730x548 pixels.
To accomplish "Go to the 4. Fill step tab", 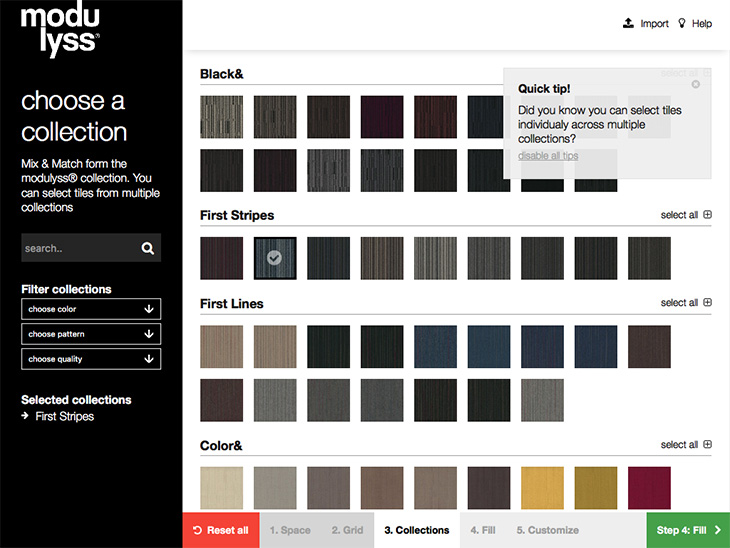I will tap(483, 530).
